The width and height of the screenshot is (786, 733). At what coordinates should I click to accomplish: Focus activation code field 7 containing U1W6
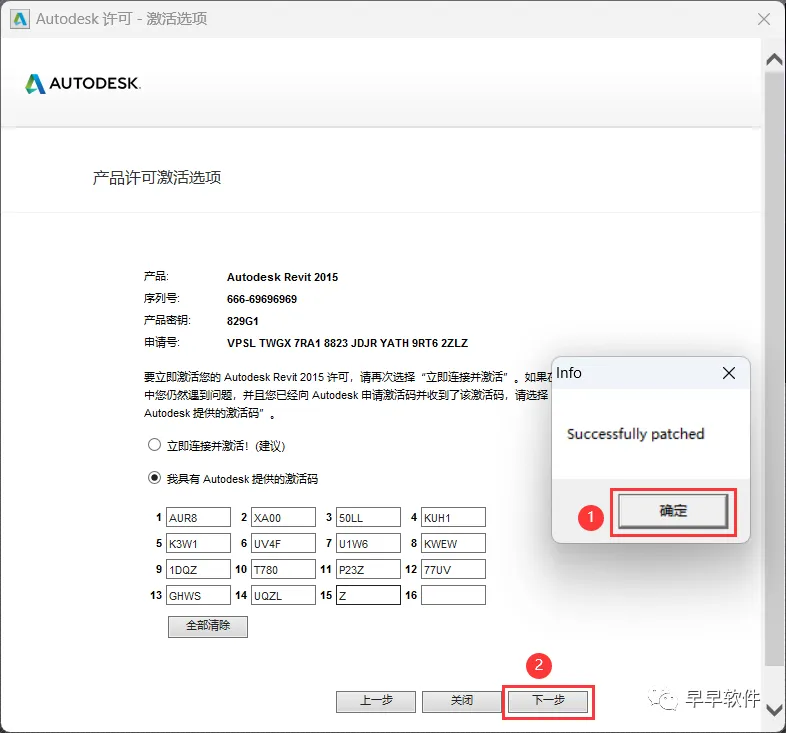pyautogui.click(x=368, y=543)
